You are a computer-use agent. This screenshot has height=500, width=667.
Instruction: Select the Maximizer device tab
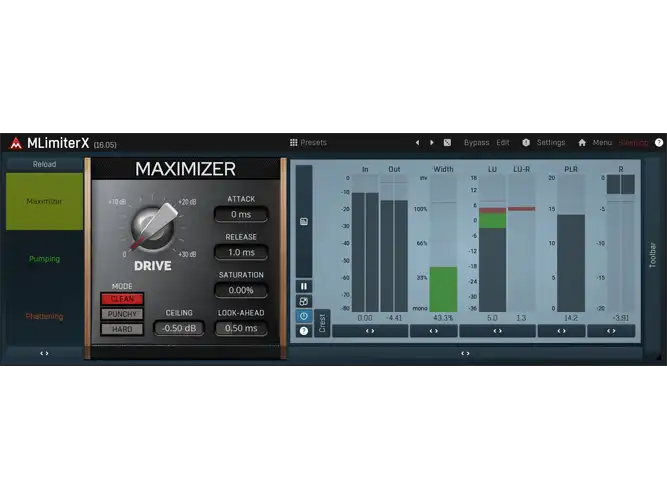(x=44, y=201)
